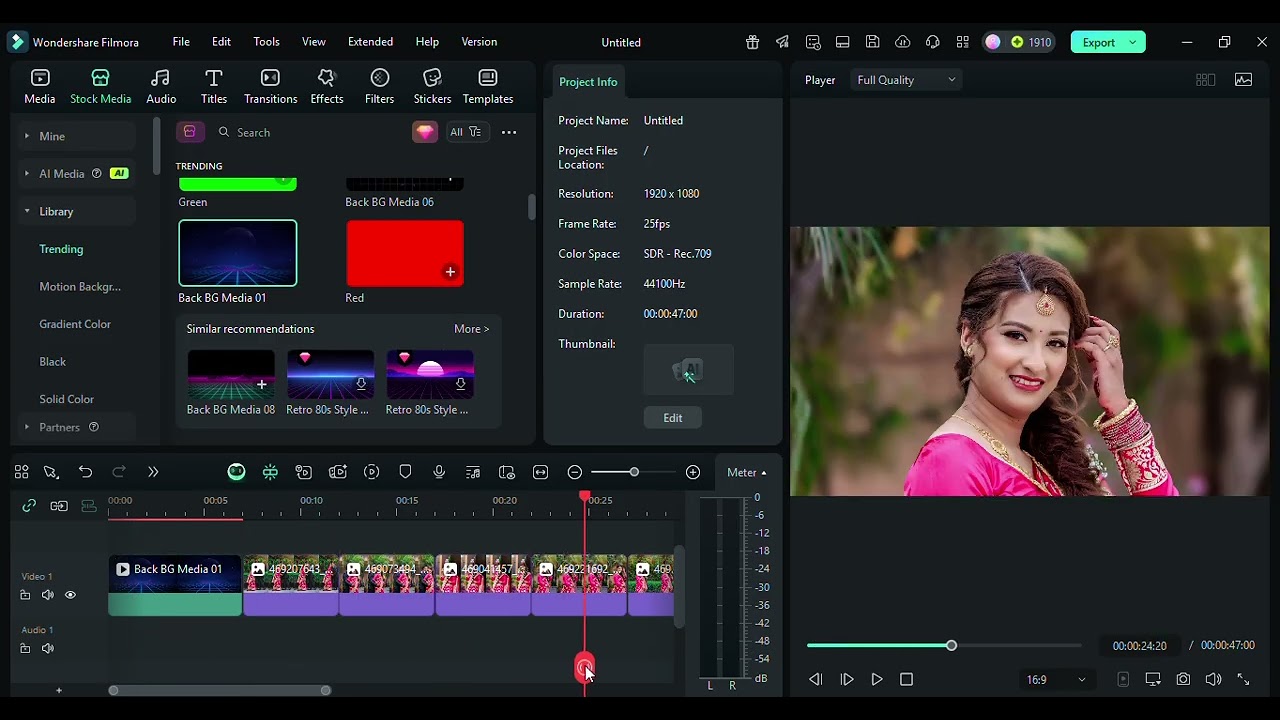Toggle Video 1 track visibility eye
1280x720 pixels.
coord(70,595)
